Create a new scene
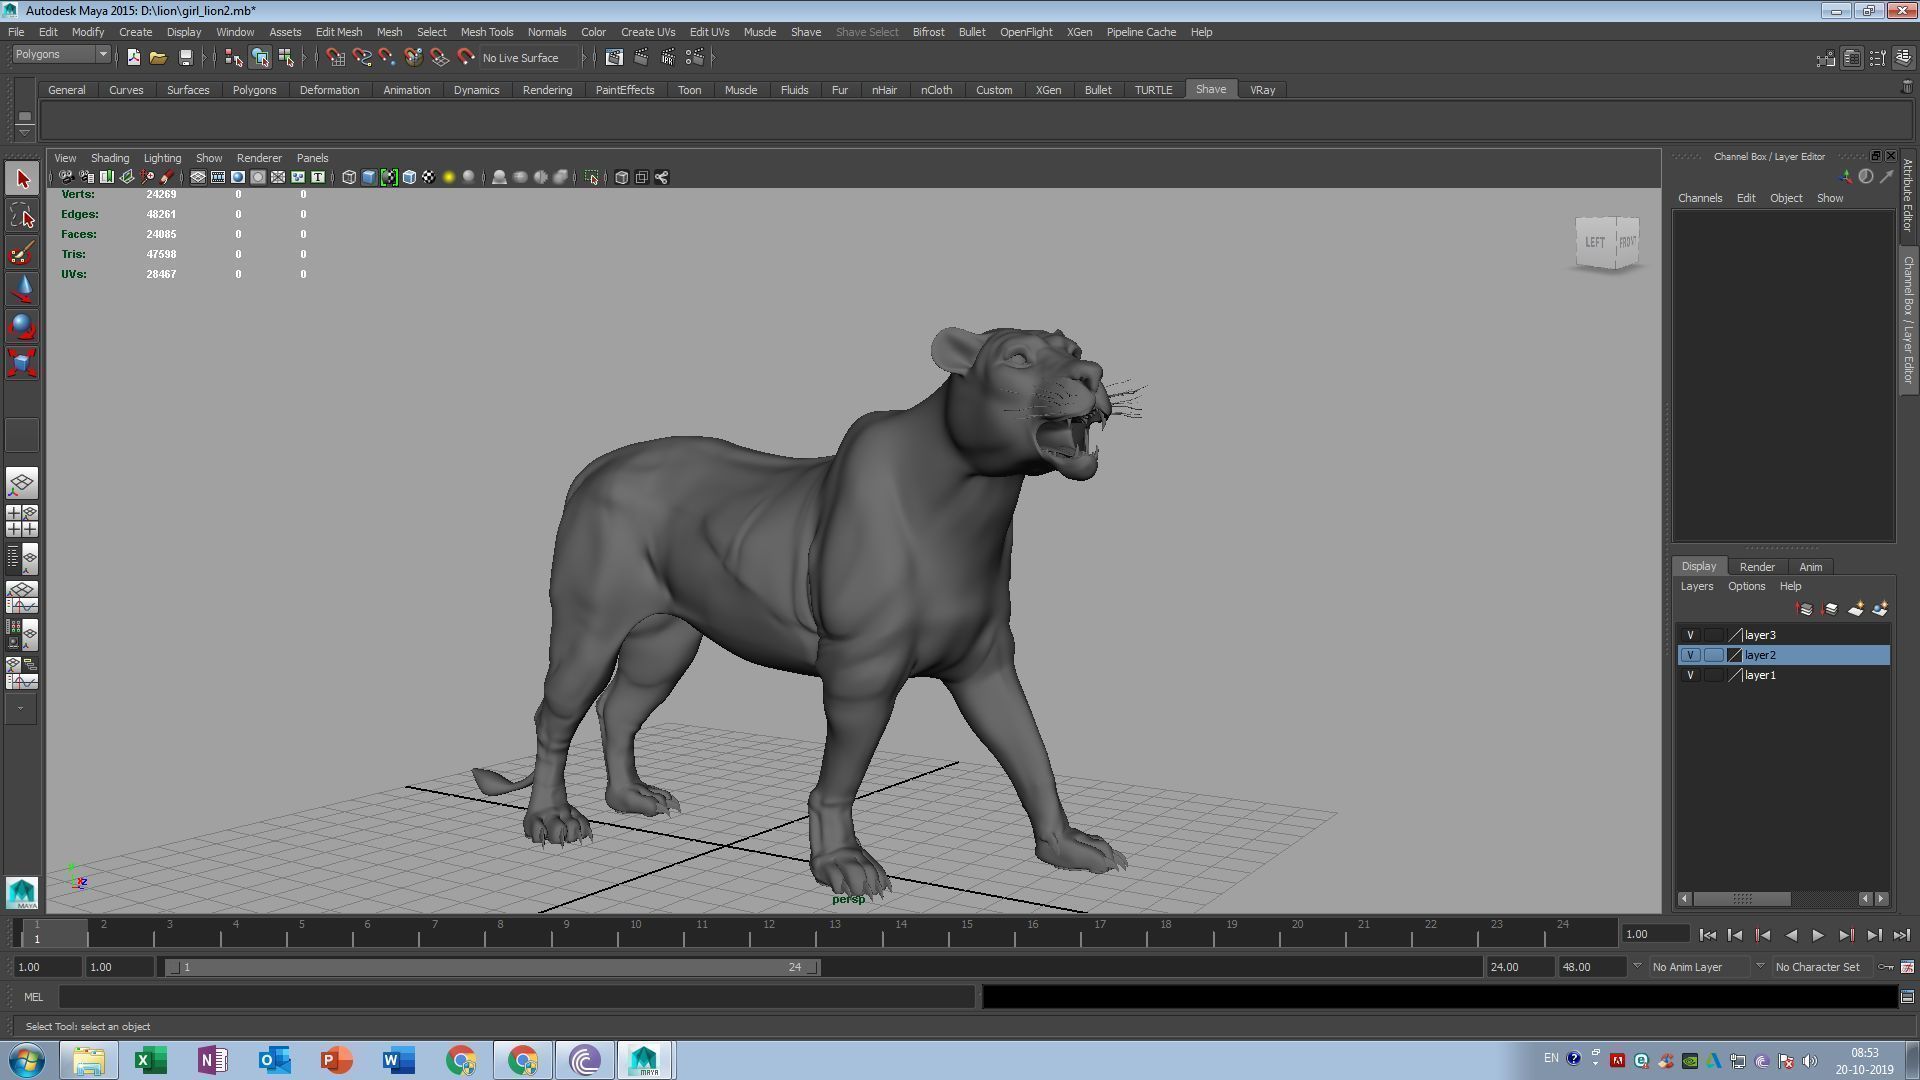The image size is (1920, 1080). 133,58
